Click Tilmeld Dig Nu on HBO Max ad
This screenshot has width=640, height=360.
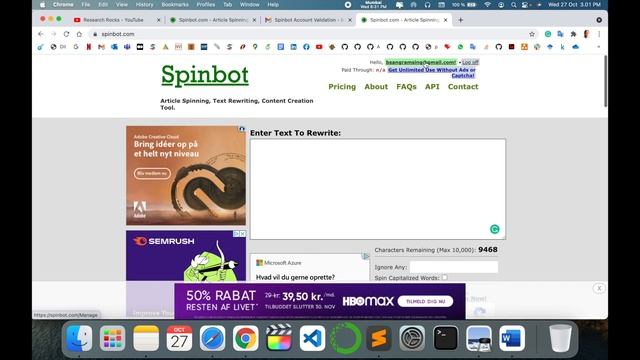point(425,301)
